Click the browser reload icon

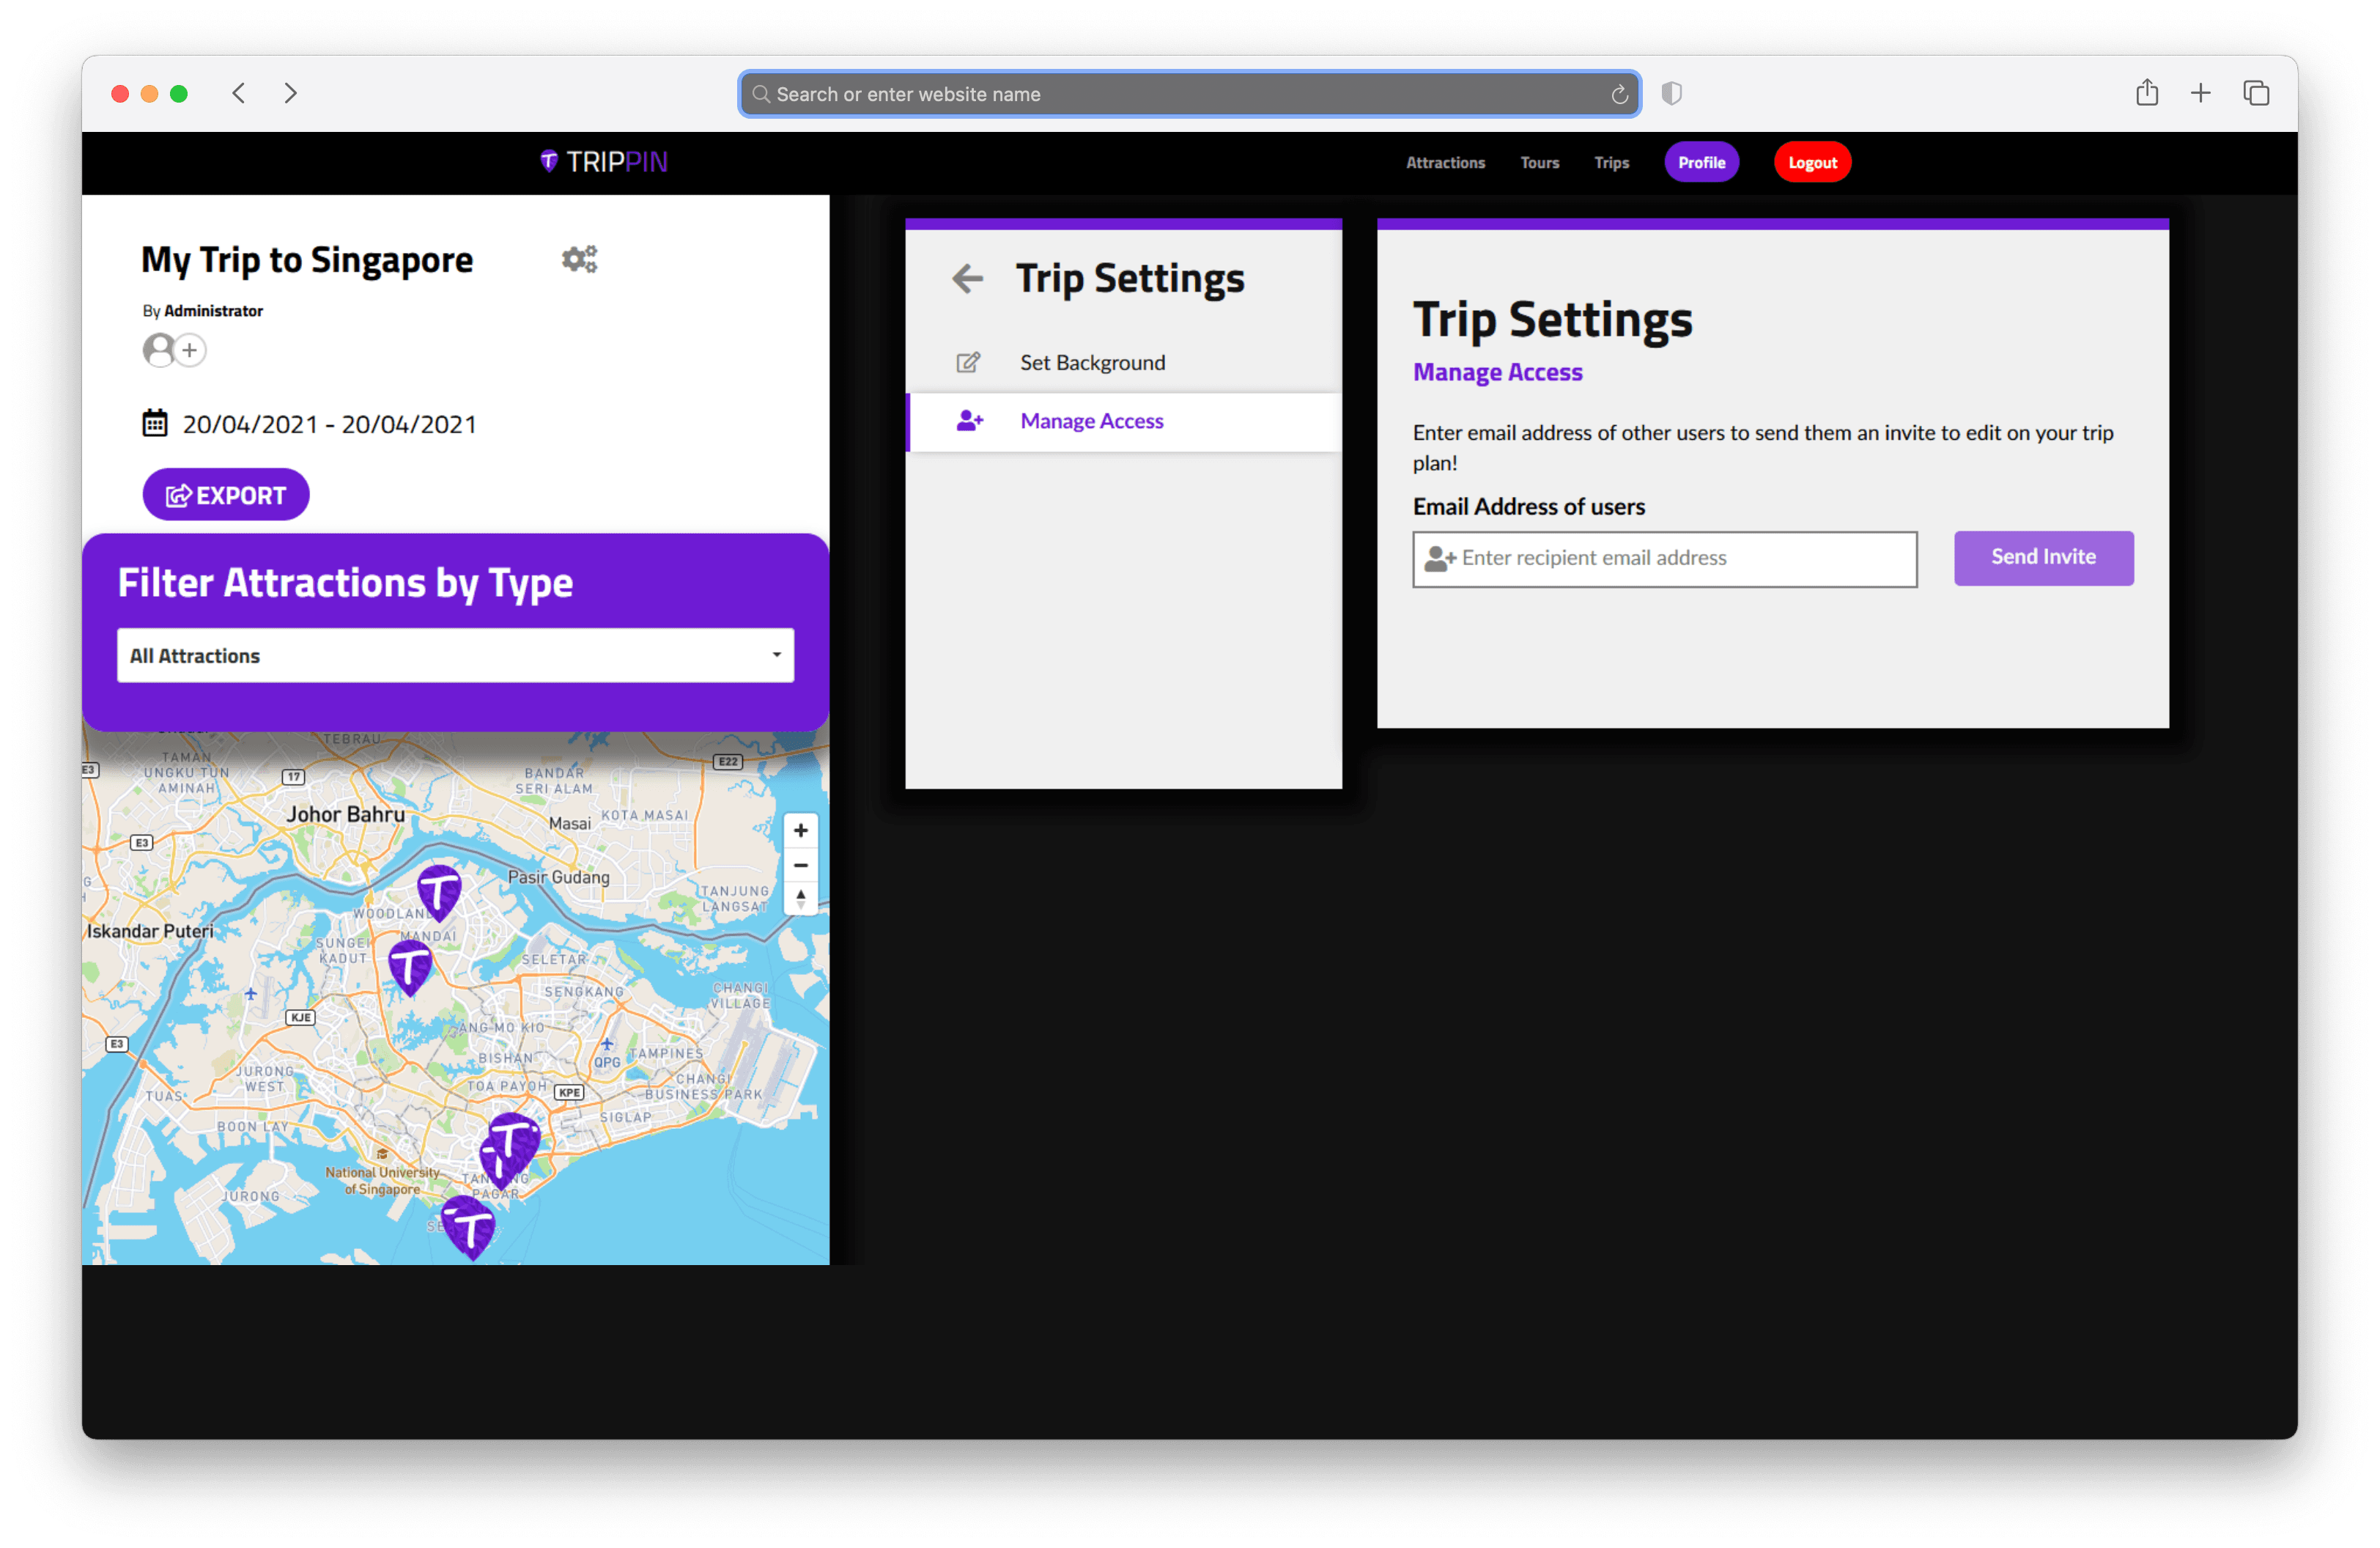1619,94
